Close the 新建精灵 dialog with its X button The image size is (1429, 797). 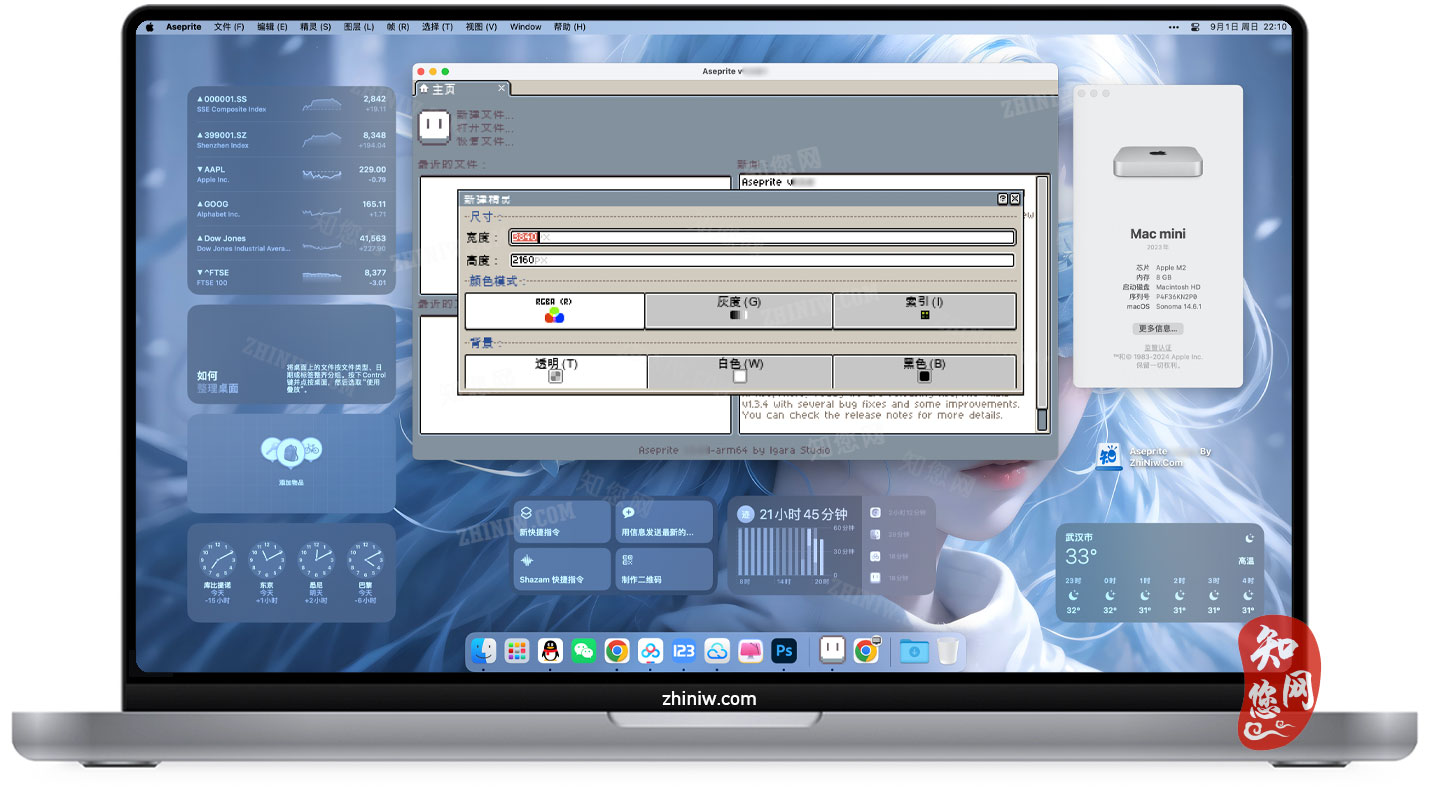click(1015, 199)
